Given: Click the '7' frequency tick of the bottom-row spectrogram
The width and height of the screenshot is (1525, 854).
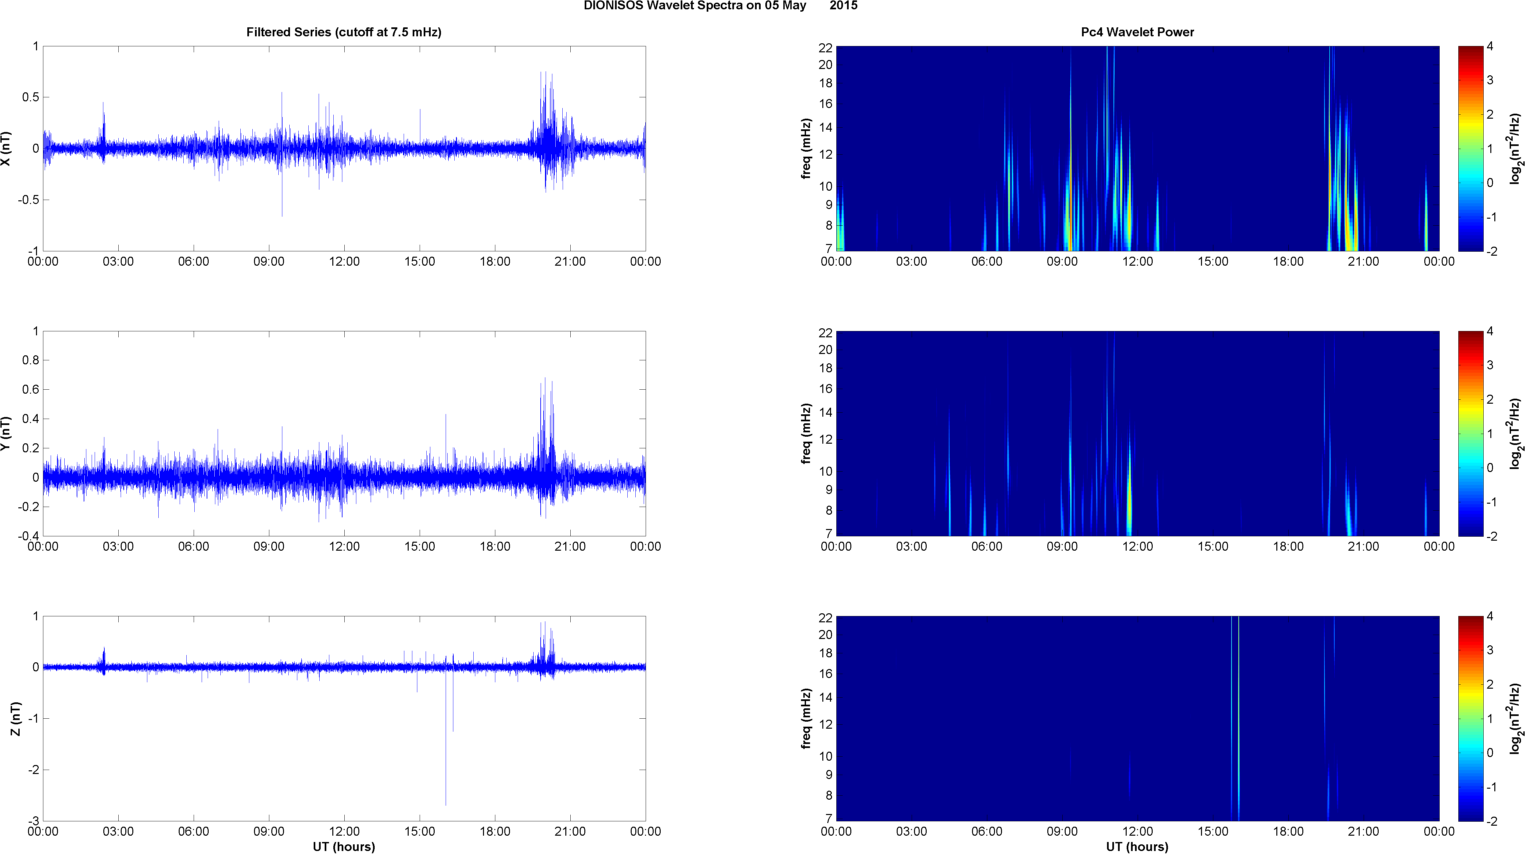Looking at the screenshot, I should [x=829, y=818].
